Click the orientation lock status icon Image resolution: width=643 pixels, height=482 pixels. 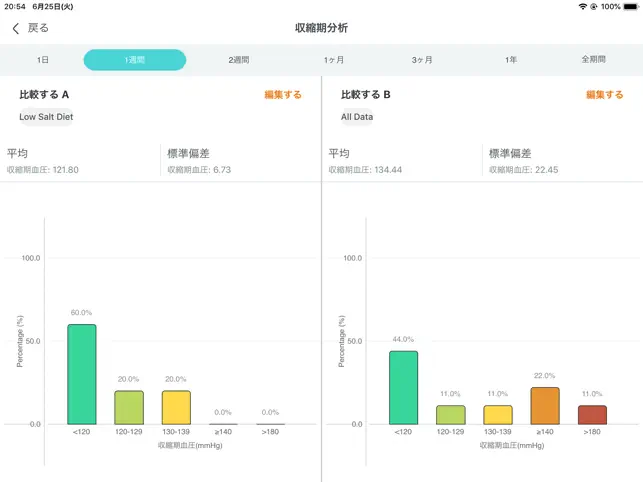point(593,7)
